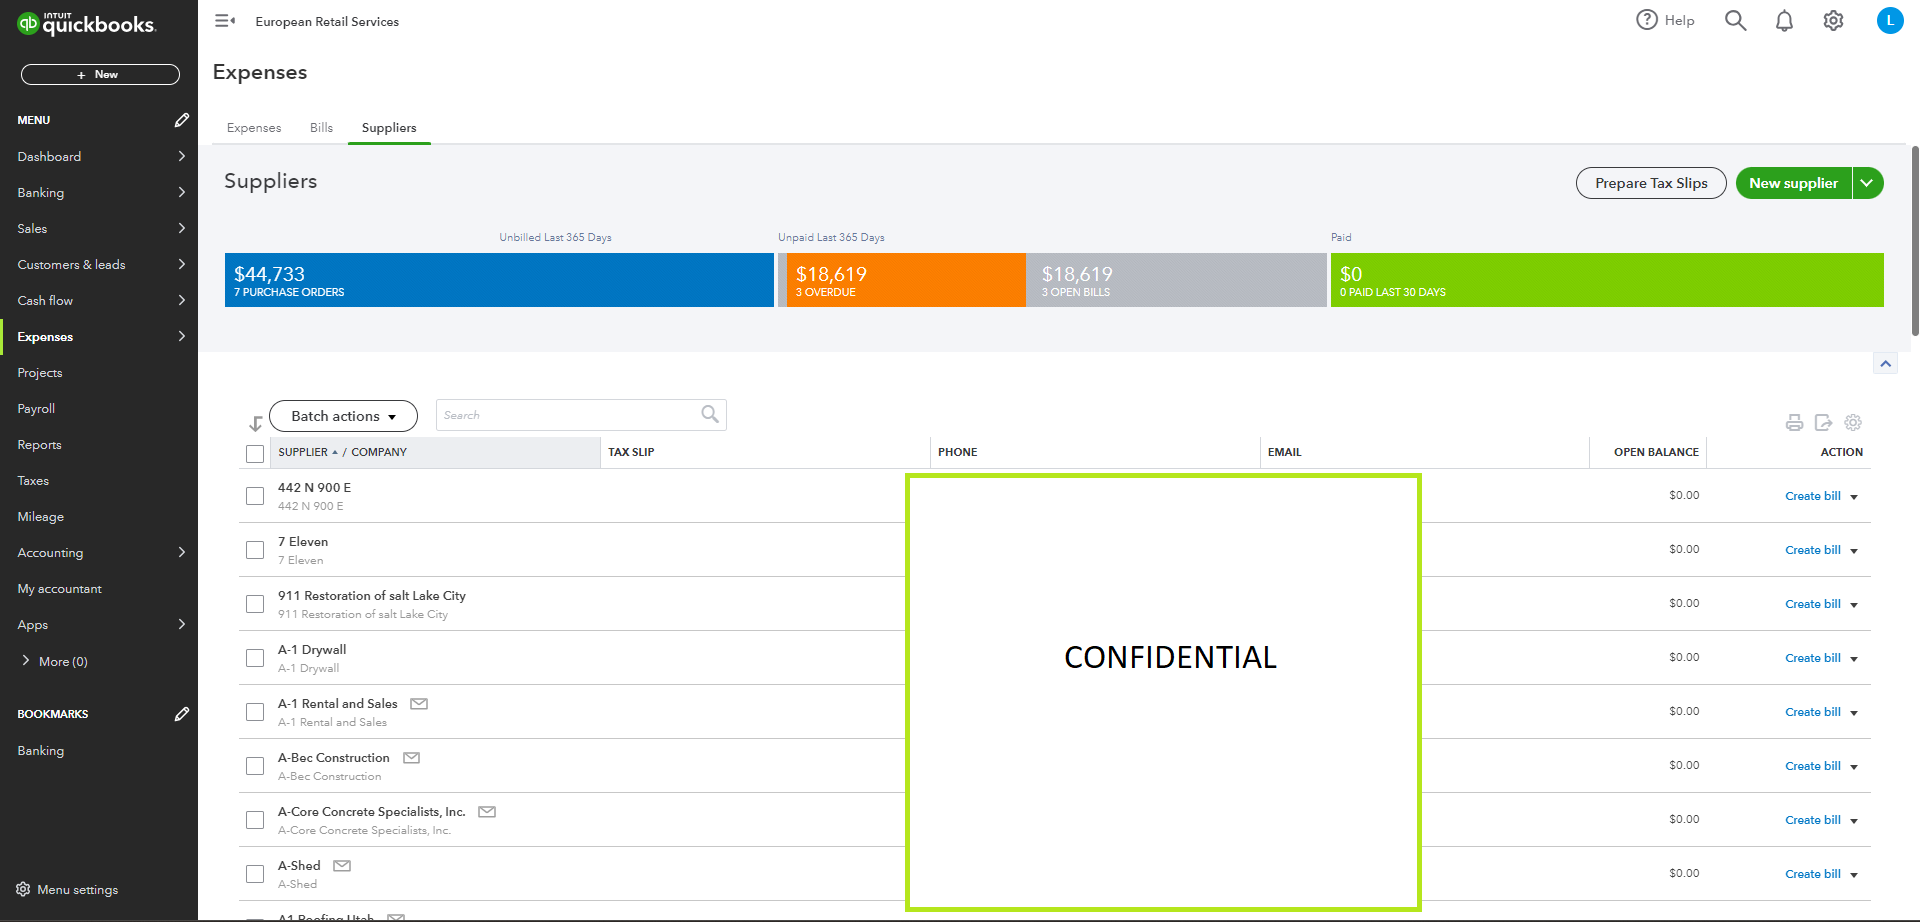Open Taxes in the sidebar

tap(33, 481)
